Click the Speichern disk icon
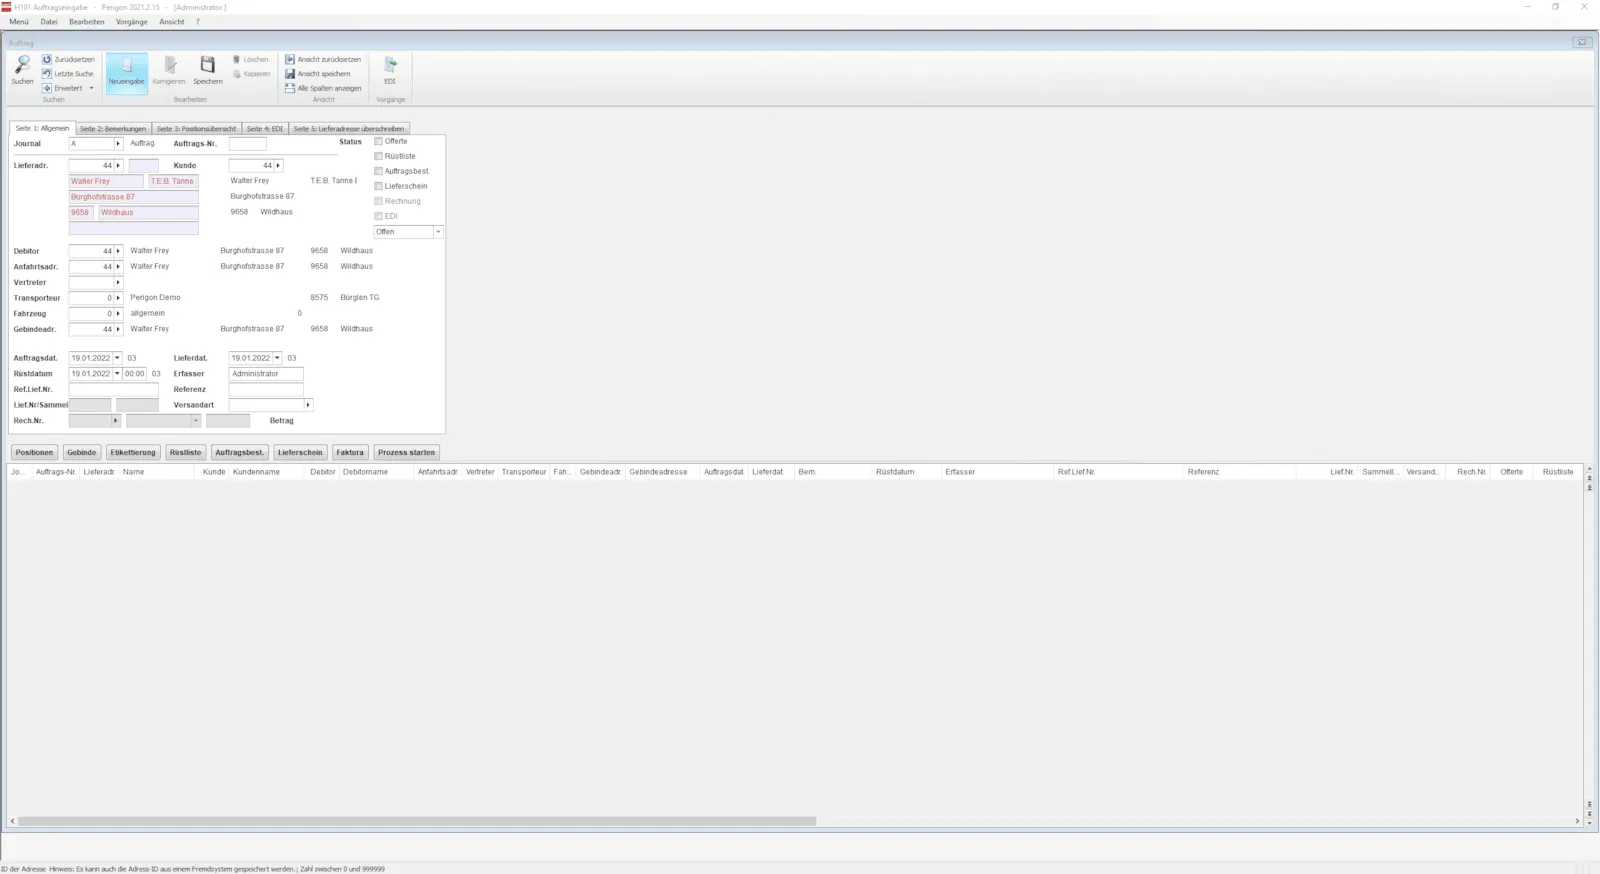This screenshot has width=1600, height=874. pyautogui.click(x=207, y=66)
